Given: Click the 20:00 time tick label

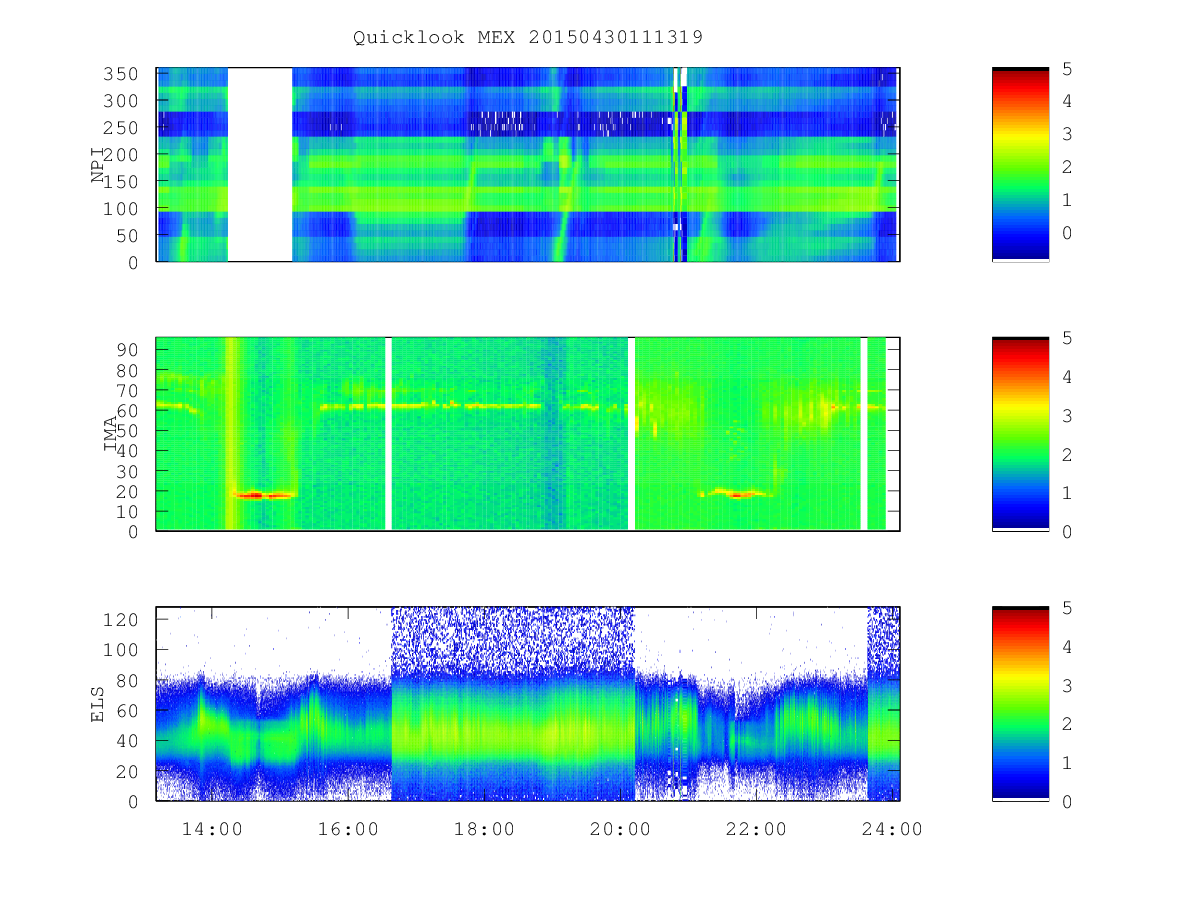Looking at the screenshot, I should coord(620,829).
